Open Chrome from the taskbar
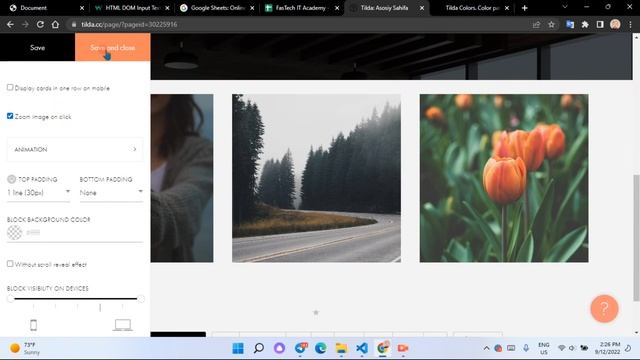640x360 pixels. point(382,348)
